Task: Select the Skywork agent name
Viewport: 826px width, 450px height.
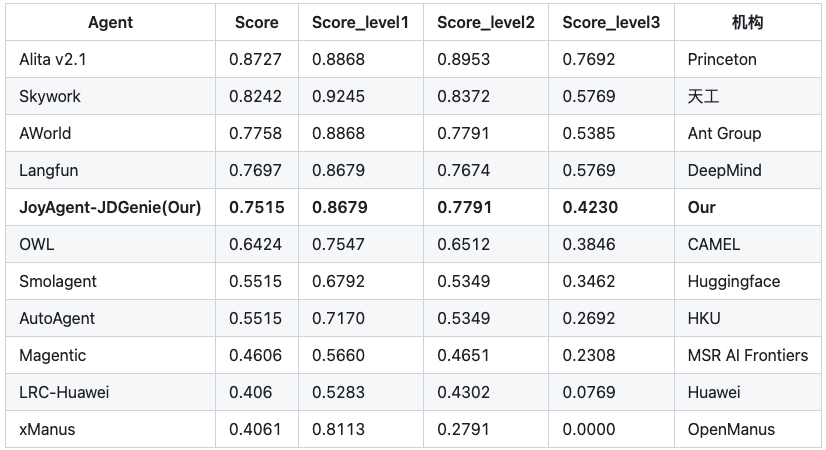Action: [x=50, y=96]
